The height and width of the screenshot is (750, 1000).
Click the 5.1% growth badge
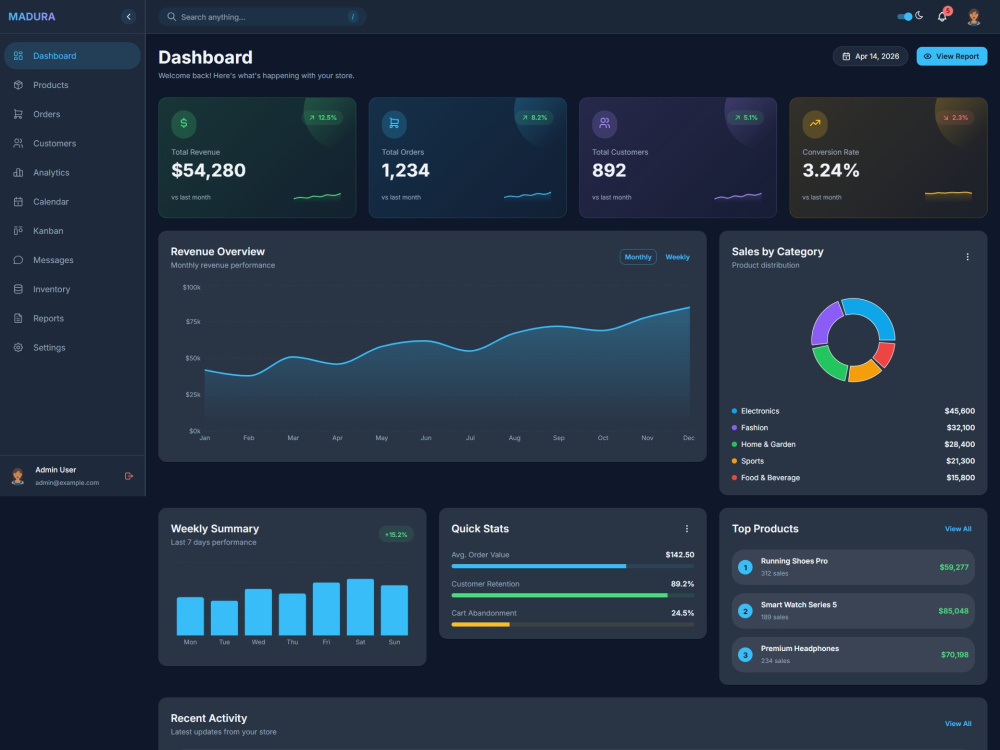(x=746, y=117)
